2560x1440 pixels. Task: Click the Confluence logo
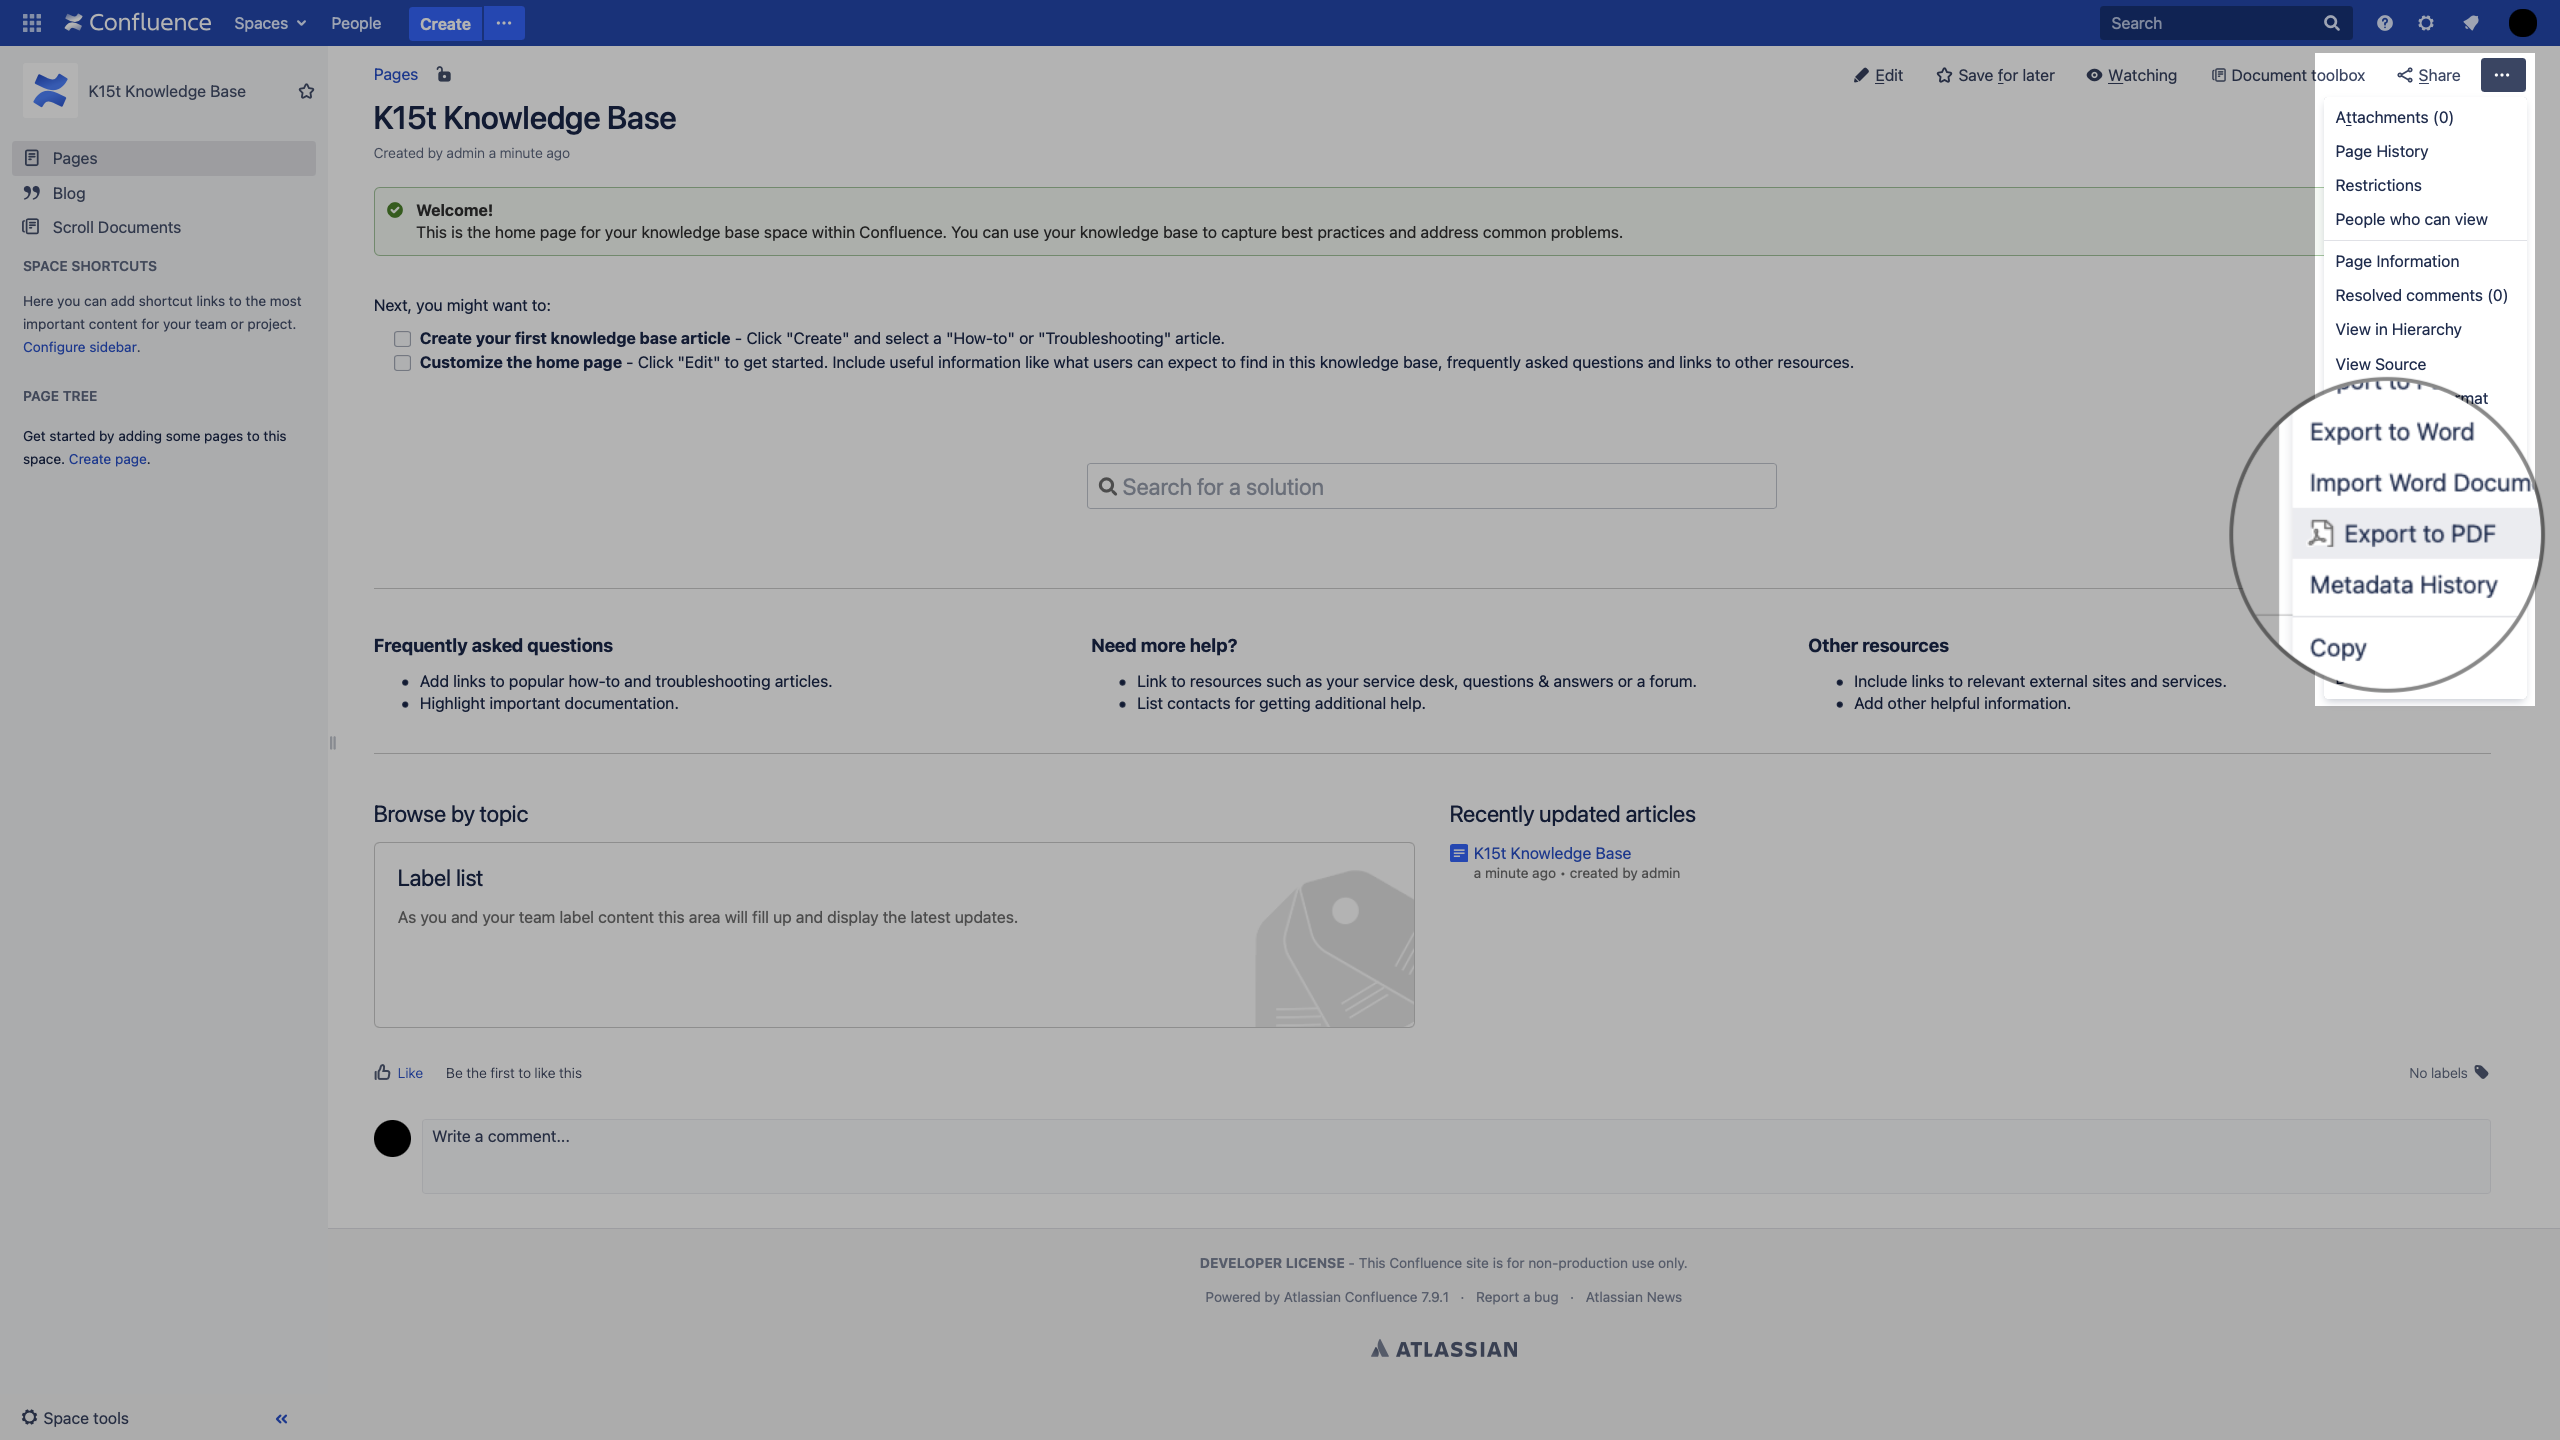[x=137, y=22]
